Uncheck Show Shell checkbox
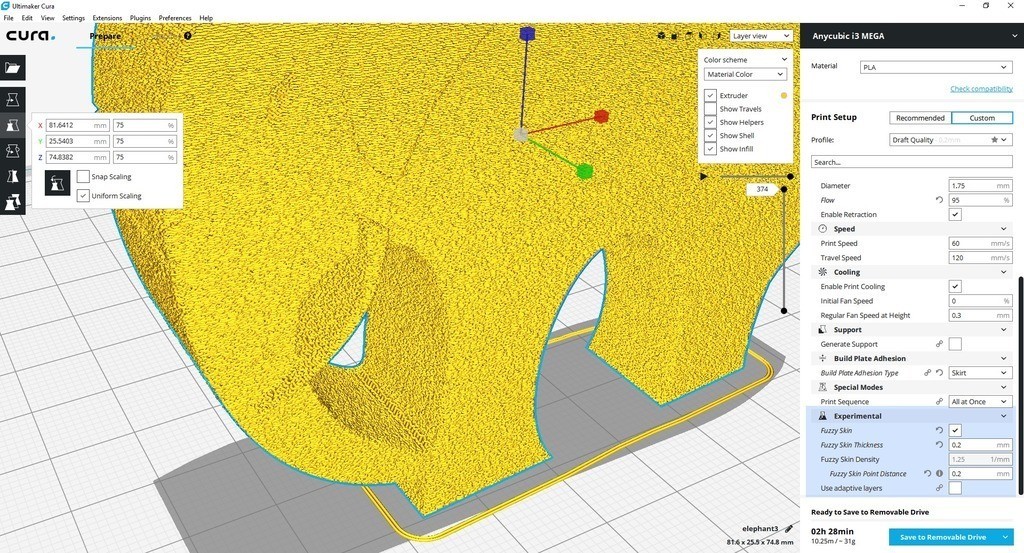 (x=710, y=136)
